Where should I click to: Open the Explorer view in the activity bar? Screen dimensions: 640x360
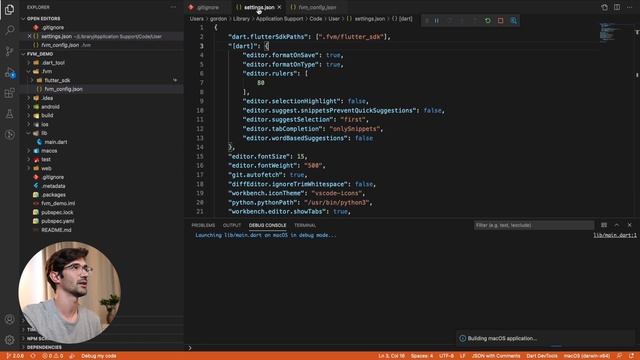point(9,9)
